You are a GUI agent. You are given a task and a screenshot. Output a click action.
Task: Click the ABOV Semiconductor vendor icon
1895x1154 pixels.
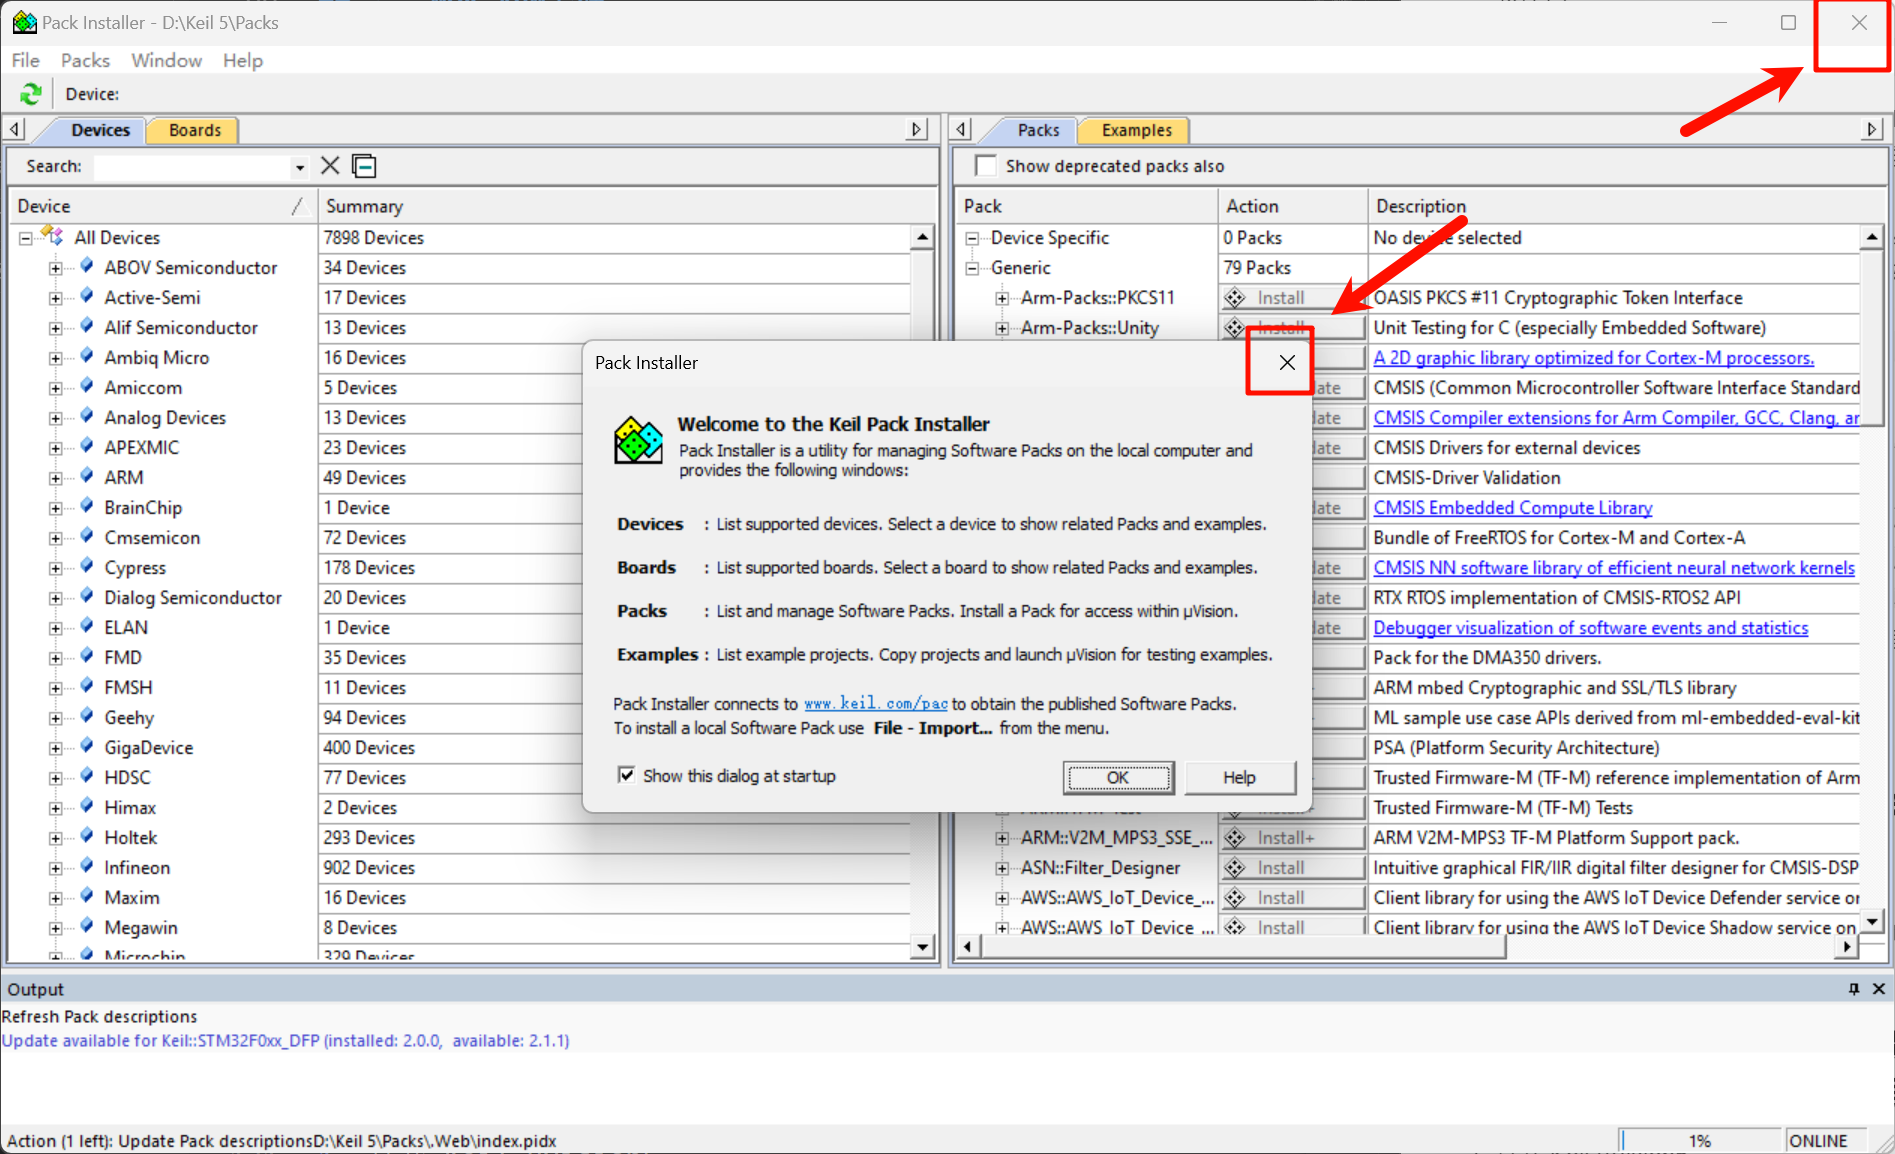(x=87, y=267)
